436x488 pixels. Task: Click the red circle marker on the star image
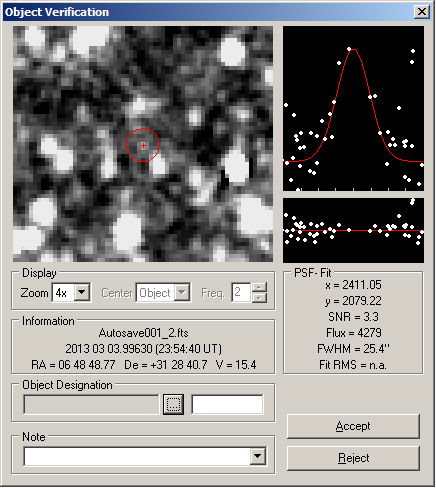[x=143, y=145]
